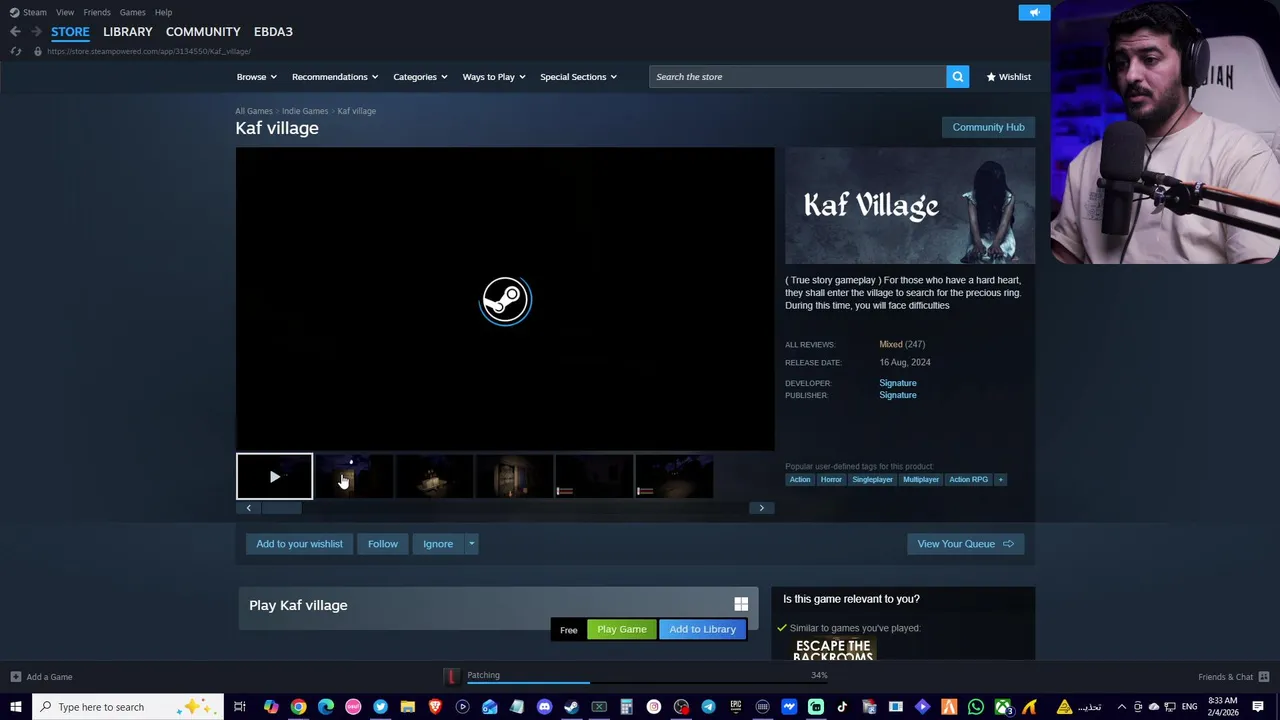The image size is (1280, 720).
Task: Open the Calculator from the taskbar
Action: pyautogui.click(x=626, y=707)
